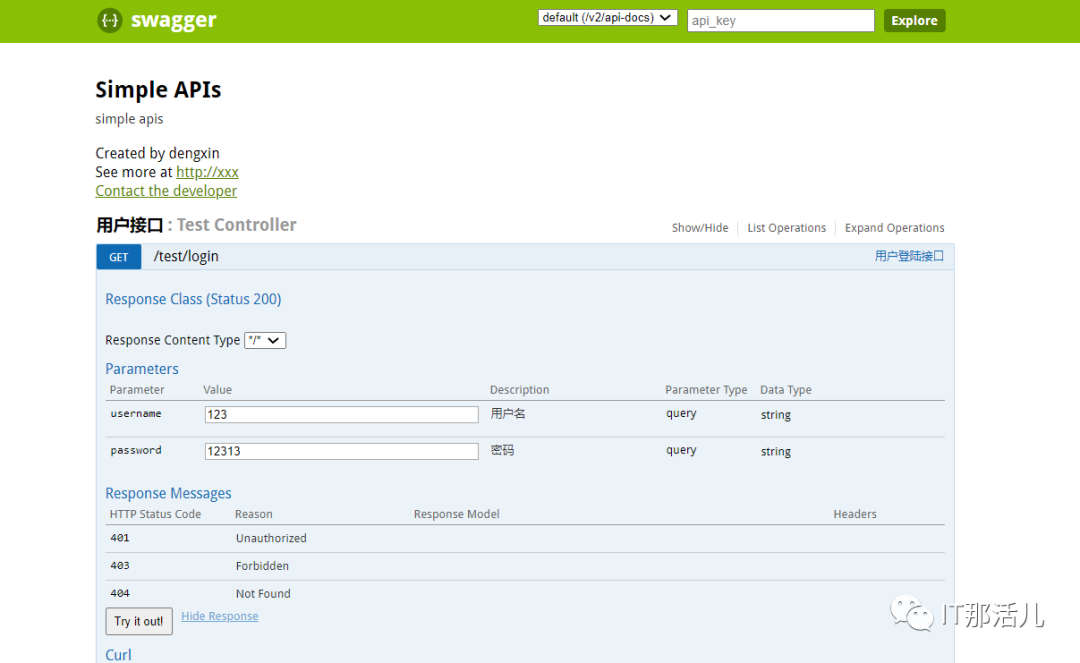Image resolution: width=1080 pixels, height=663 pixels.
Task: Click the Try it out! button
Action: [139, 621]
